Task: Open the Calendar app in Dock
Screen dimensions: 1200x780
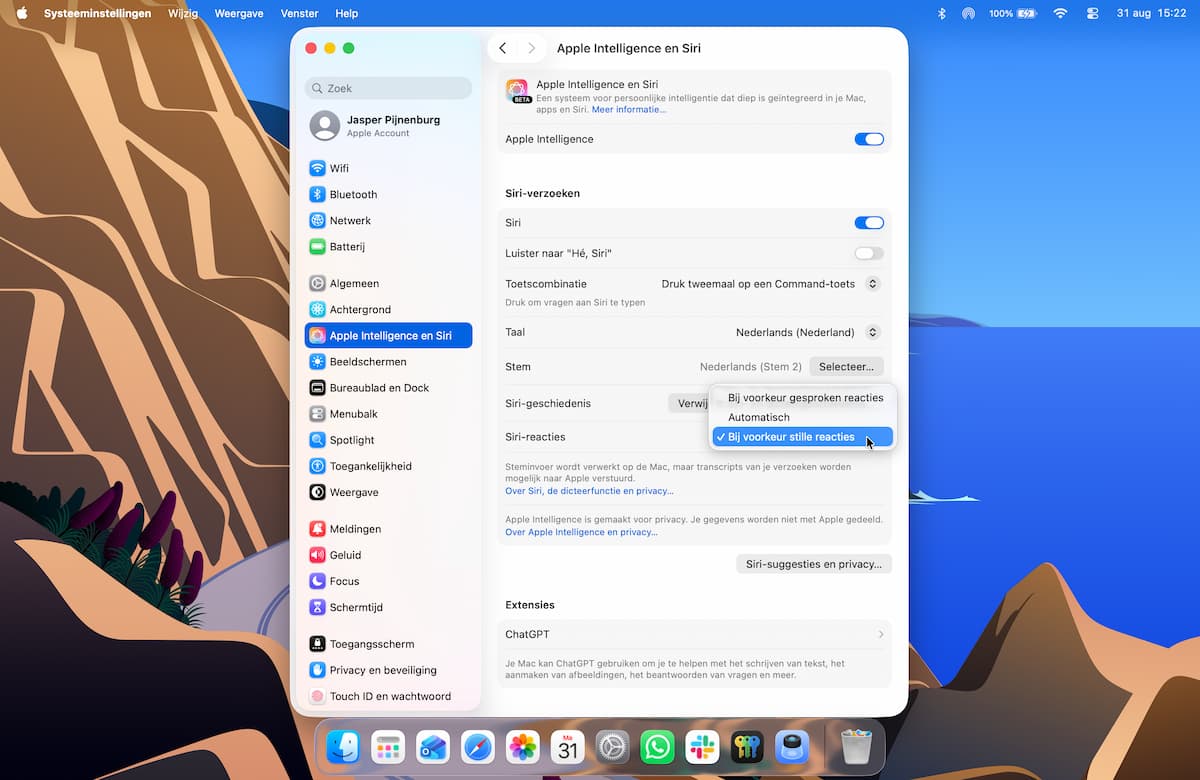Action: coord(568,746)
